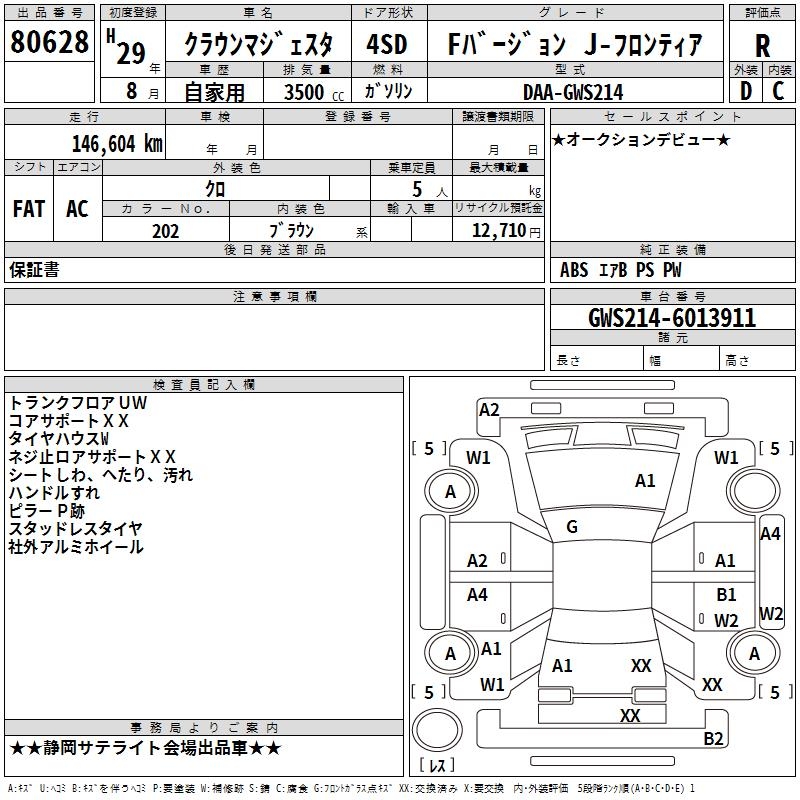Click the note ハンドルすれ
800x800 pixels.
pyautogui.click(x=54, y=493)
